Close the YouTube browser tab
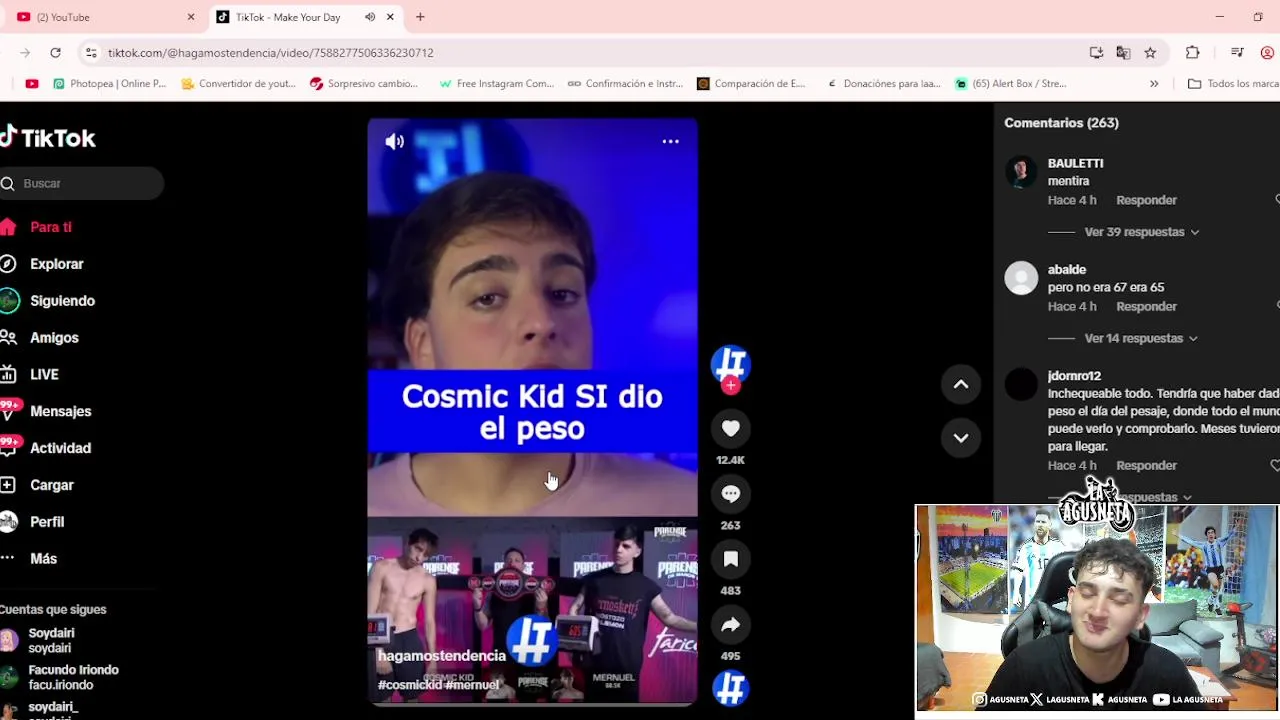This screenshot has width=1280, height=720. [191, 17]
